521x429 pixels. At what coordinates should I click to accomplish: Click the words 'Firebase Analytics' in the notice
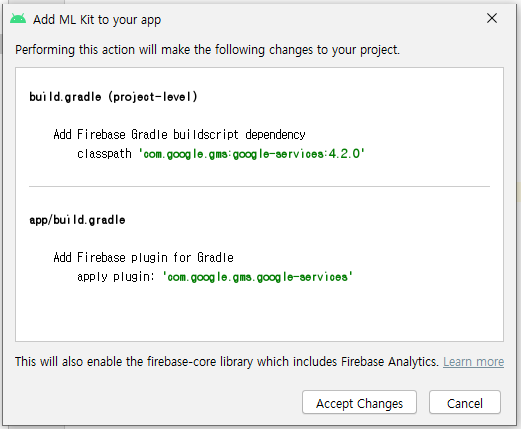pos(388,362)
